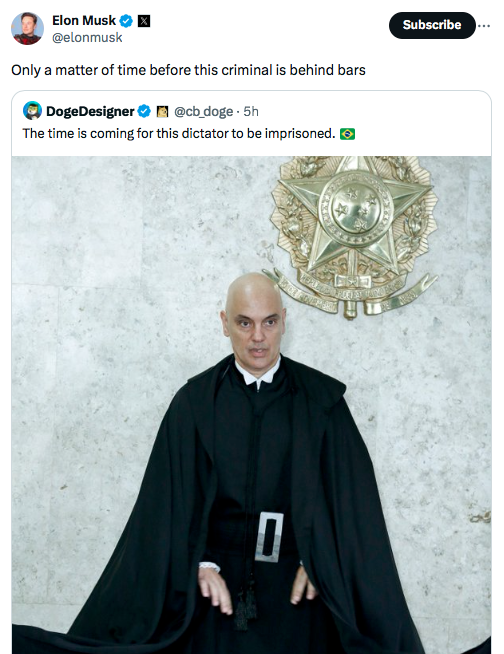
Task: Open the quoted post's photo
Action: pyautogui.click(x=251, y=405)
